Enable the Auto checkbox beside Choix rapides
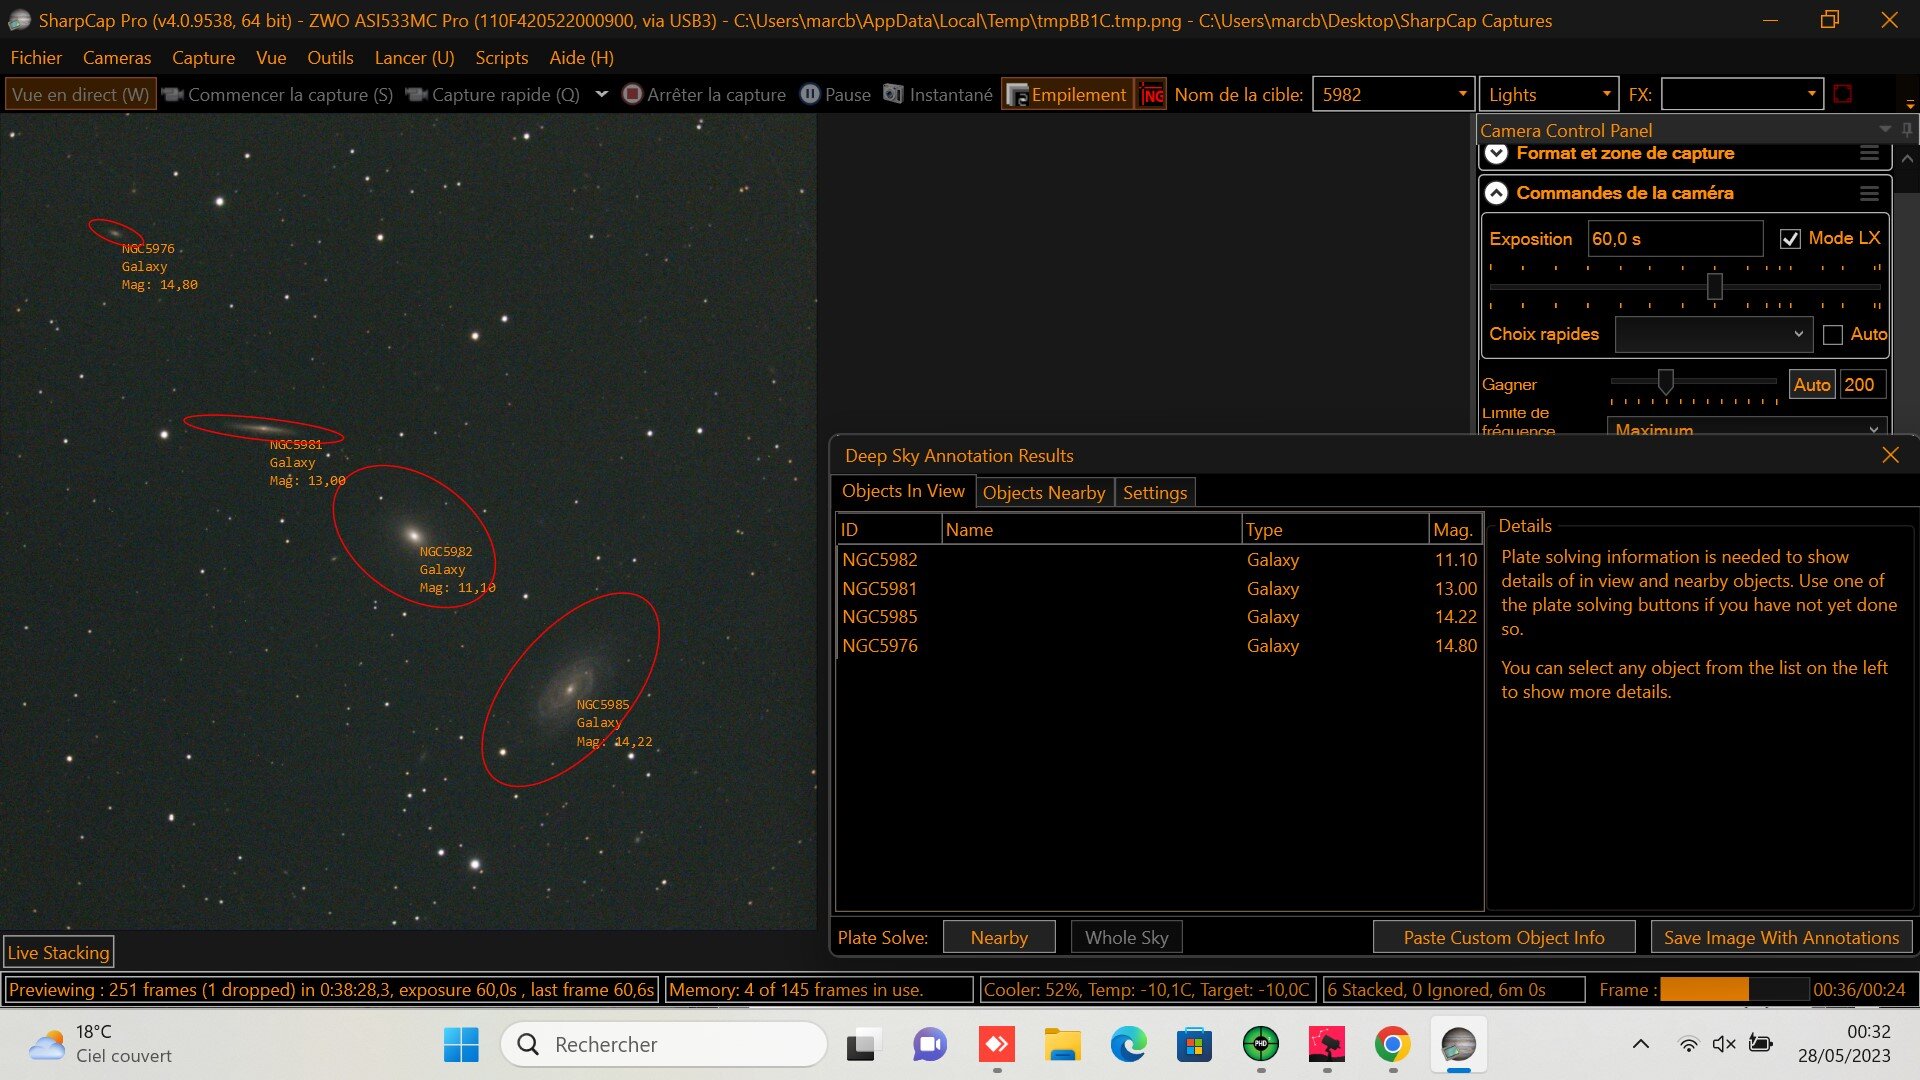The image size is (1920, 1080). (x=1833, y=335)
